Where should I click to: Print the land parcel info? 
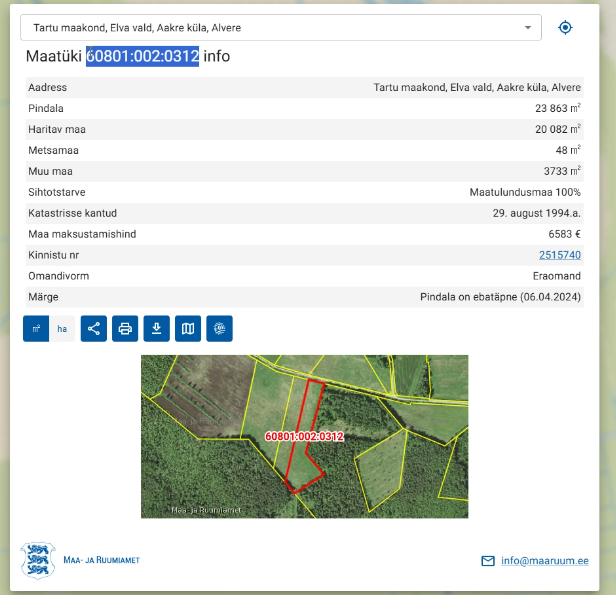tap(125, 328)
